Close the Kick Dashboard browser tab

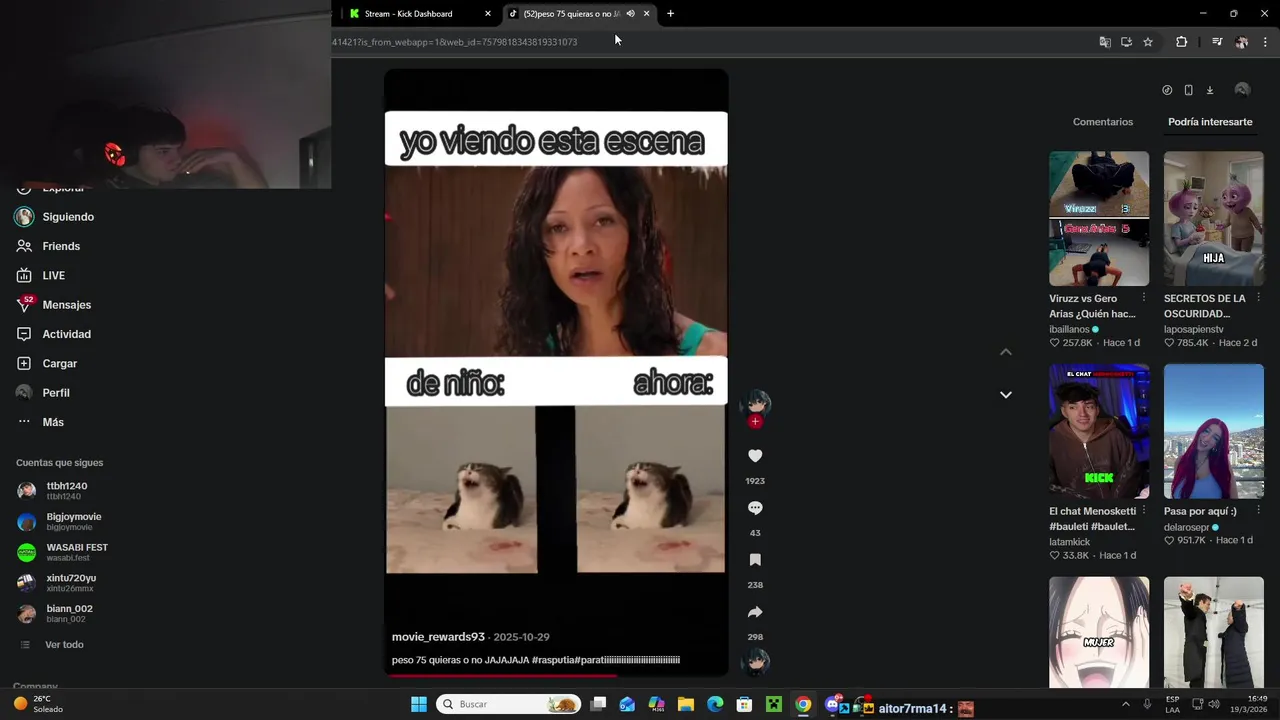pyautogui.click(x=488, y=14)
